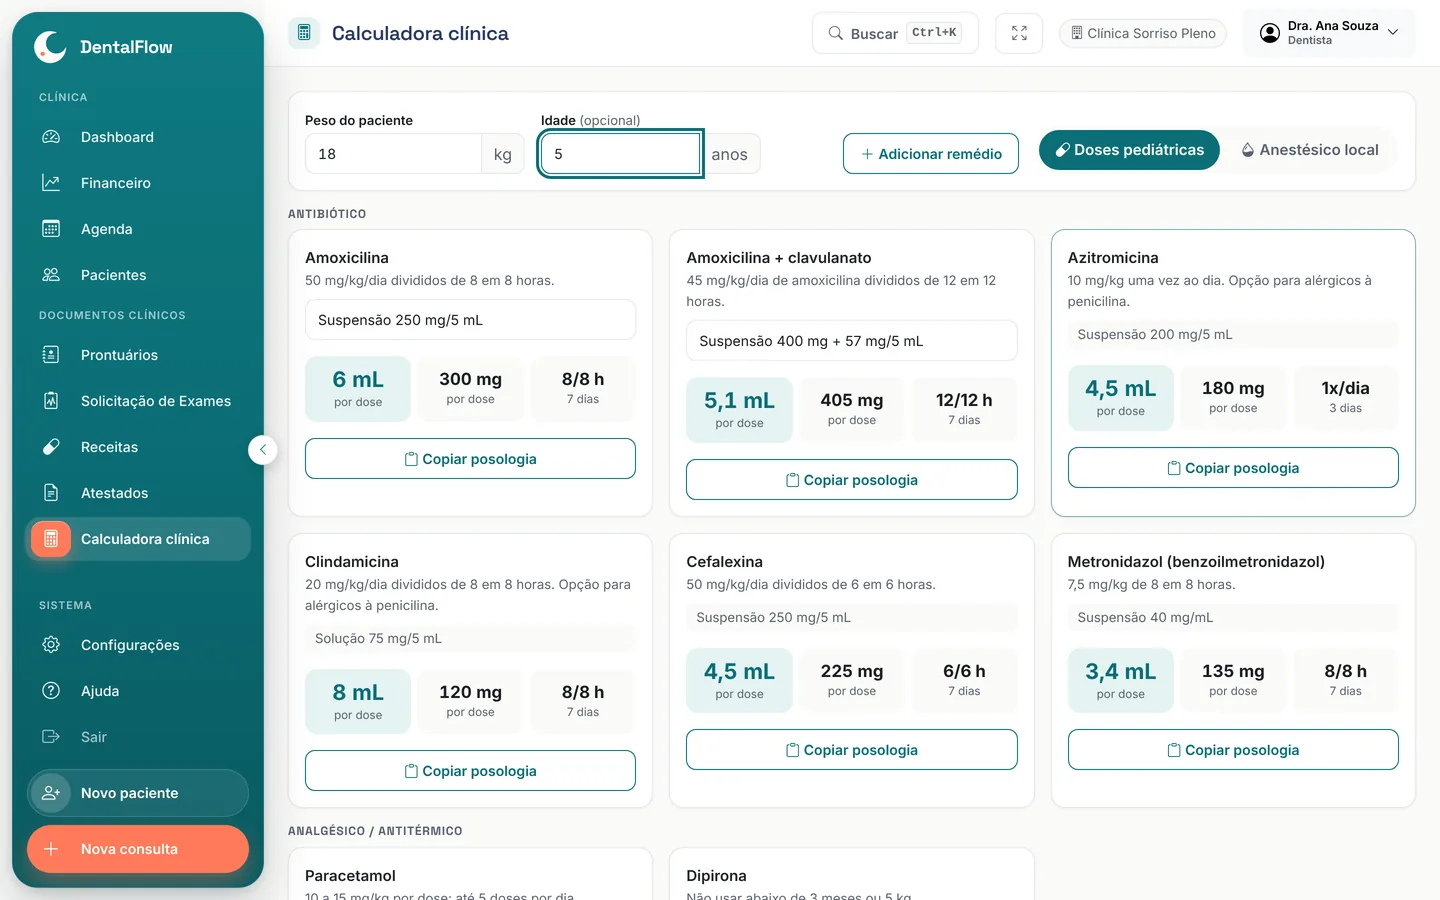Image resolution: width=1440 pixels, height=900 pixels.
Task: Go to the Pacientes people icon
Action: point(51,275)
